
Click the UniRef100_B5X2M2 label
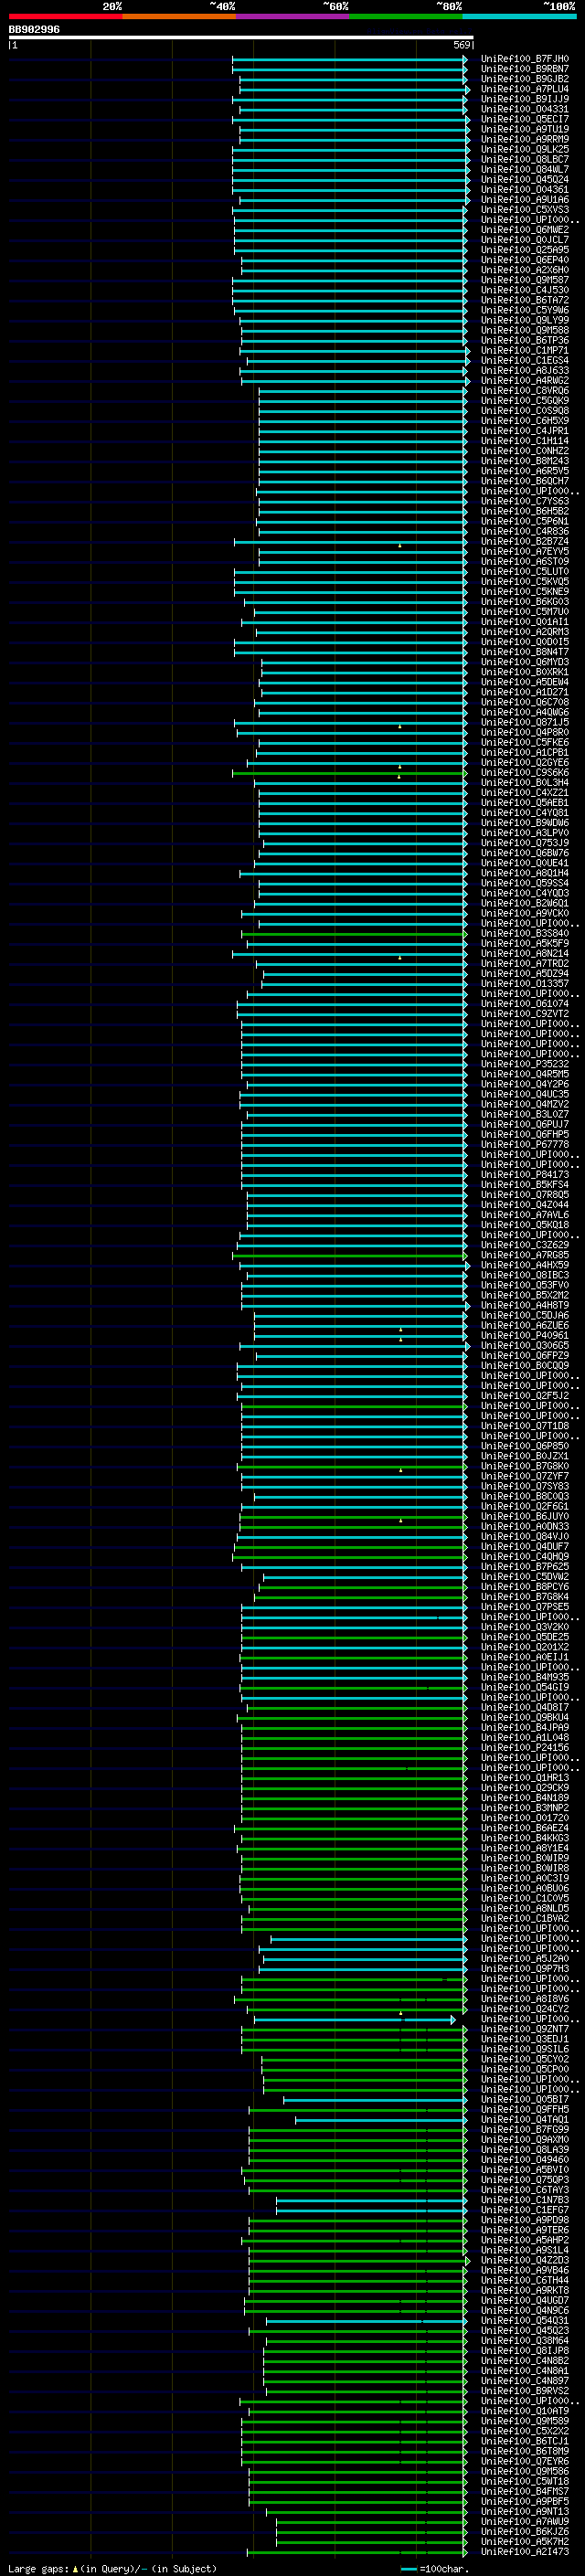pos(524,1295)
